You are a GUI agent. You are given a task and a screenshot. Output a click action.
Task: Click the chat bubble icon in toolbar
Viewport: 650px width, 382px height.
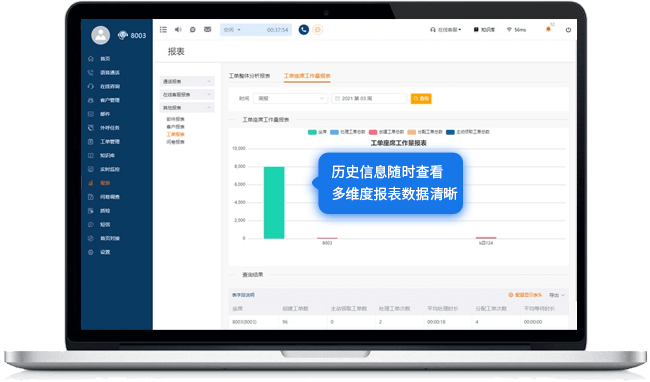point(193,29)
